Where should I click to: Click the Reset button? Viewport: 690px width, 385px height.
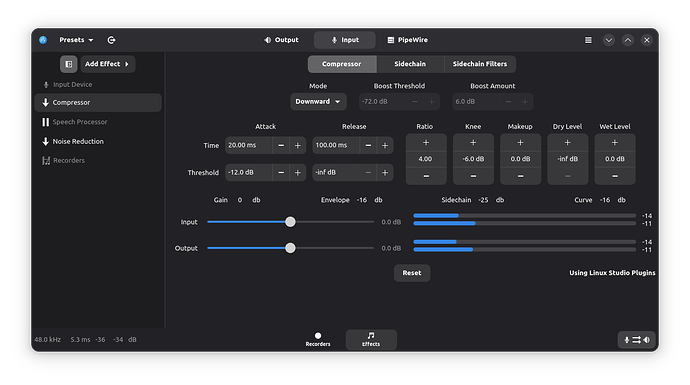click(412, 273)
